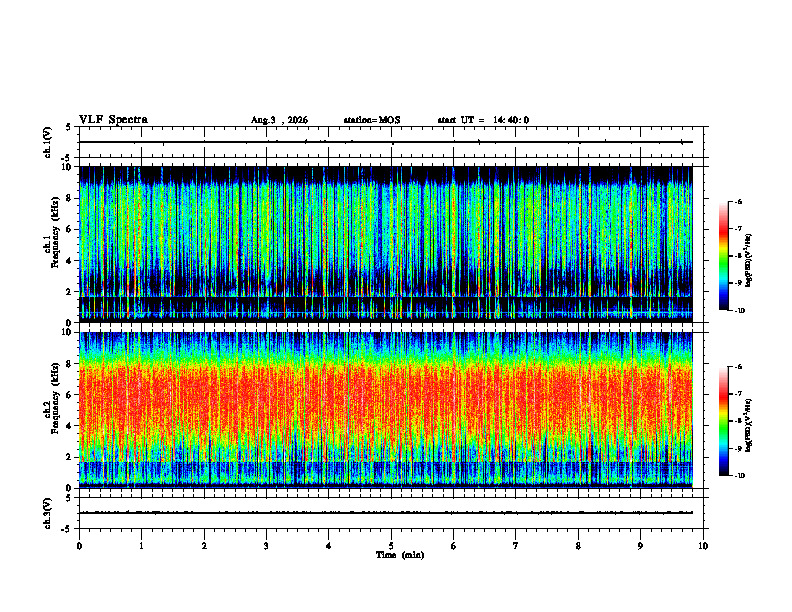Click the time axis tick label "4"
792x612 pixels.
(329, 546)
